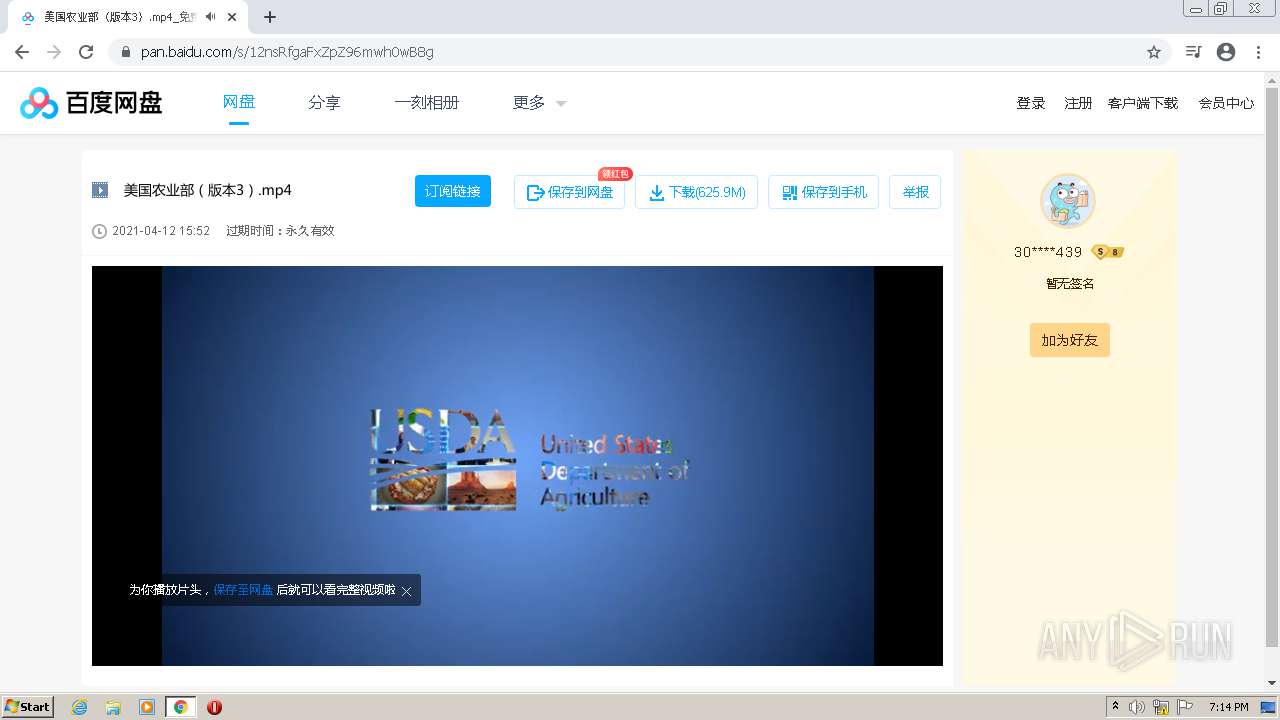Click the username 30****439
This screenshot has width=1280, height=720.
click(x=1048, y=252)
